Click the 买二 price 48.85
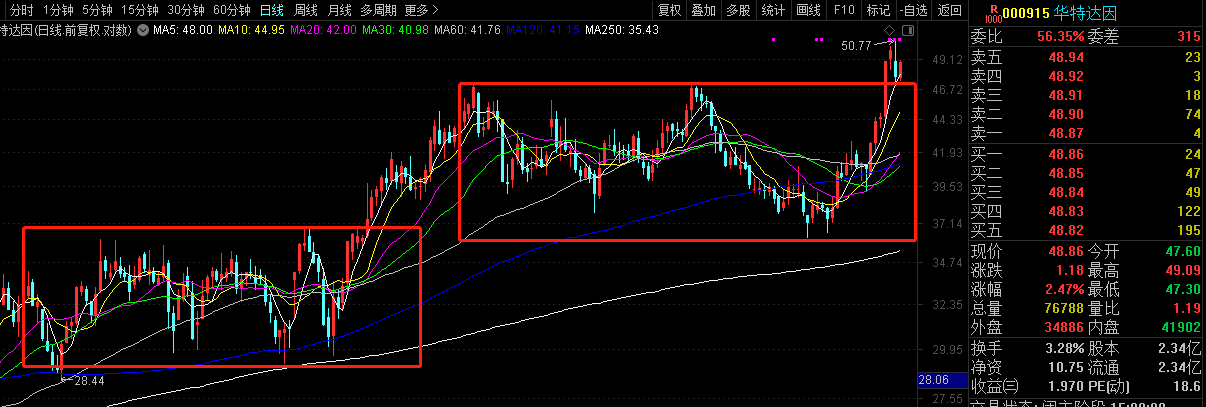Screen dimensions: 1206x407 (x=1064, y=173)
